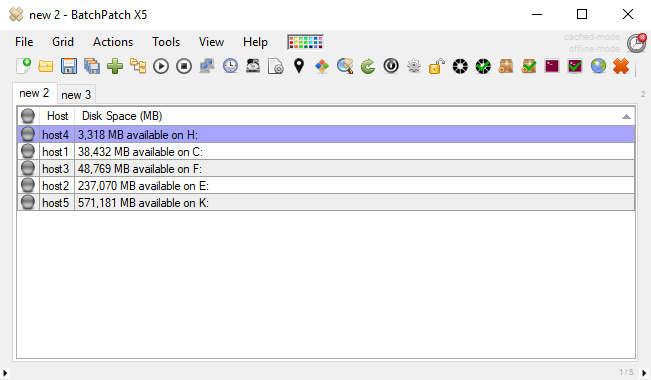The width and height of the screenshot is (651, 380).
Task: Click the power button icon in the toolbar
Action: click(x=391, y=66)
